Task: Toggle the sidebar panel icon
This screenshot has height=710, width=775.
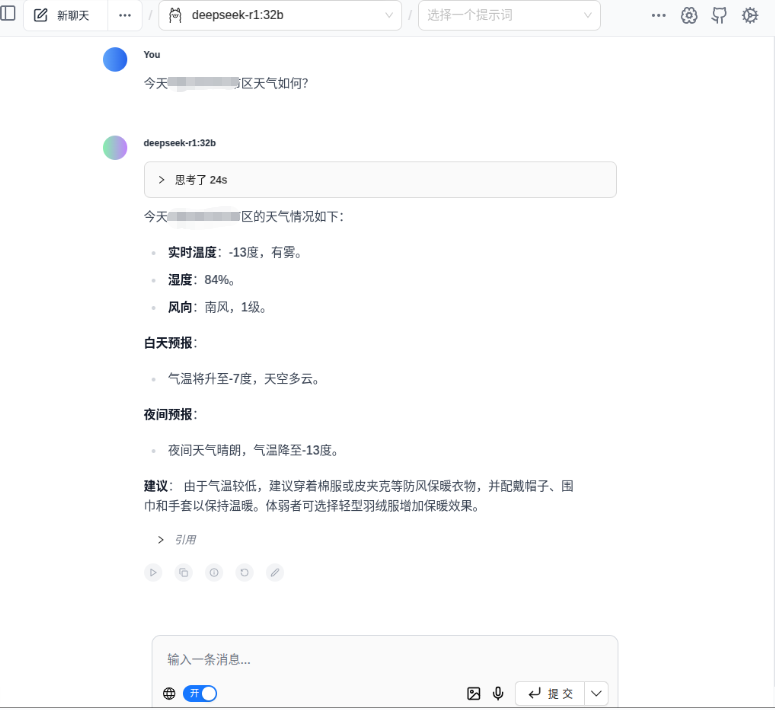Action: point(7,13)
